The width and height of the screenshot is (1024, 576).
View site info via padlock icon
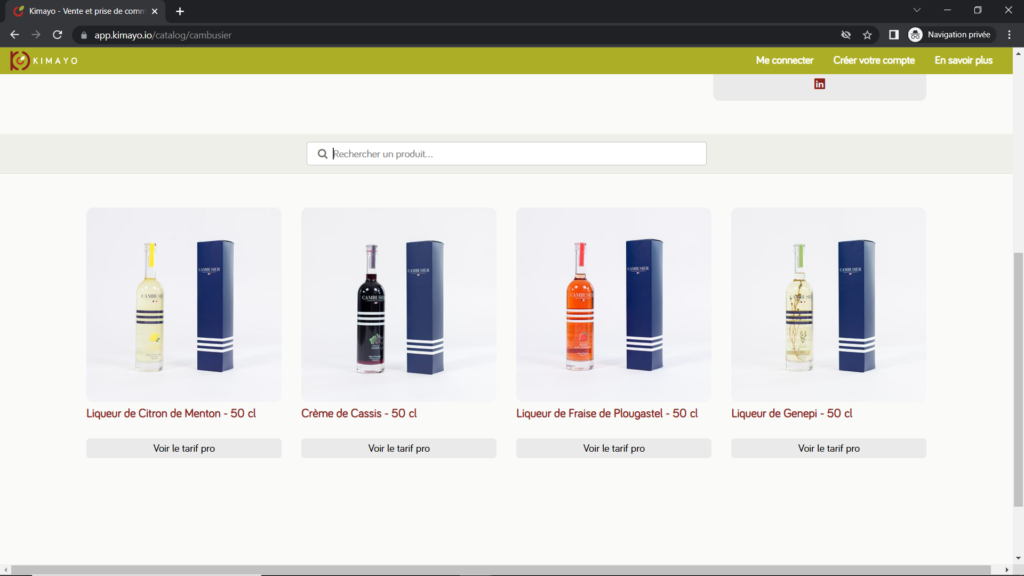84,35
